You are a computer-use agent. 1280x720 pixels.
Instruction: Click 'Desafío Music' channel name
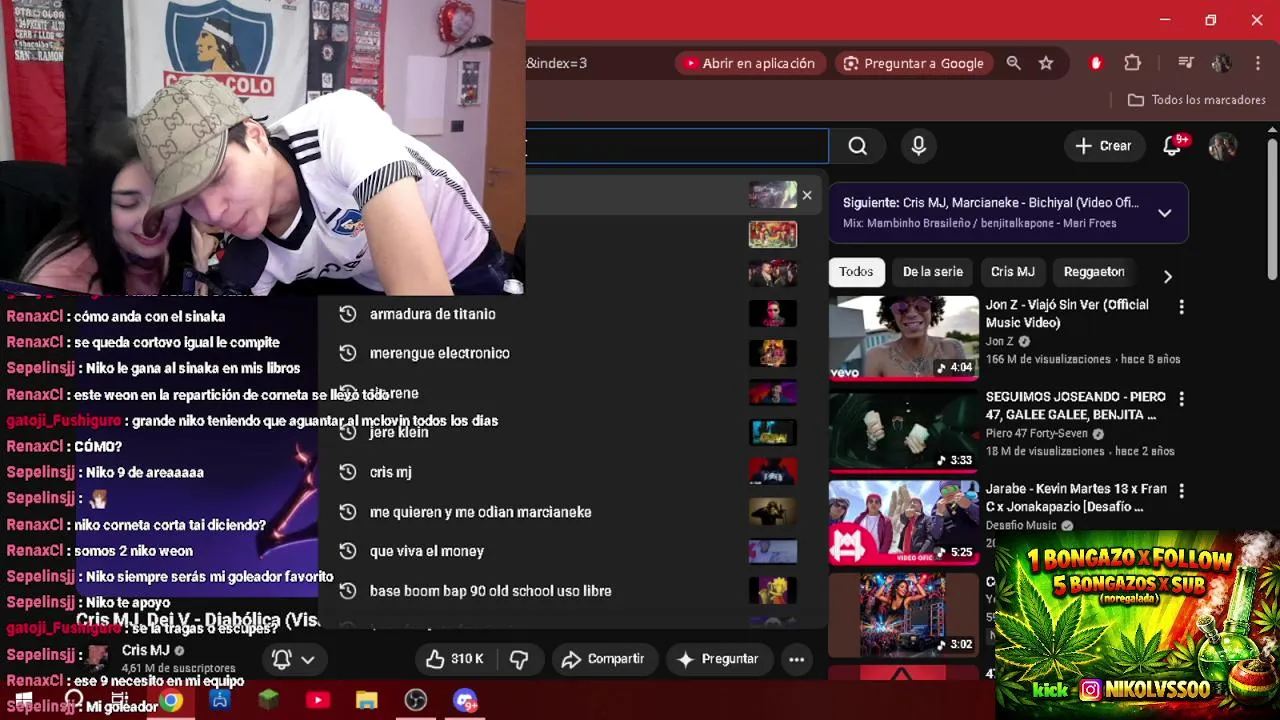point(1021,526)
